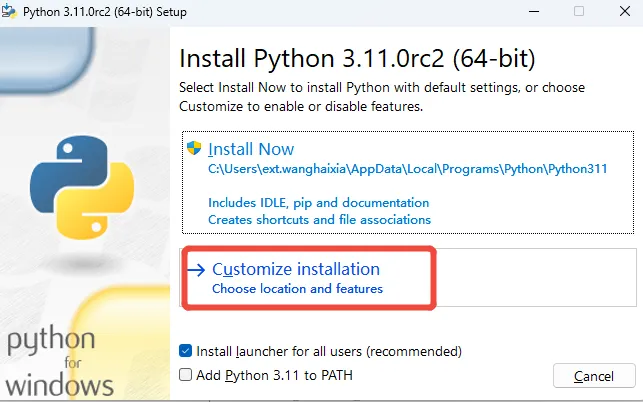
Task: Click the Python icon in the title bar
Action: 12,10
